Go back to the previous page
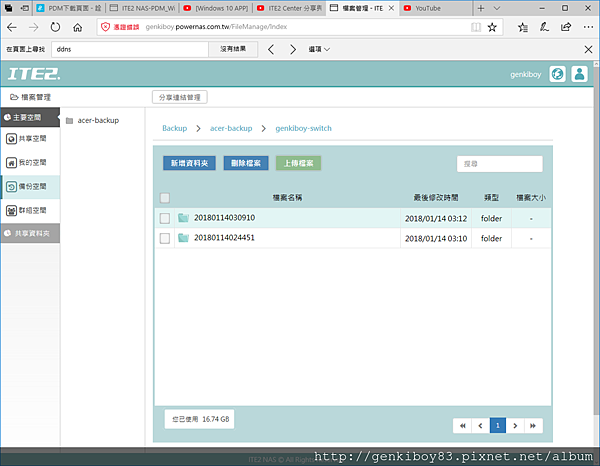 12,27
